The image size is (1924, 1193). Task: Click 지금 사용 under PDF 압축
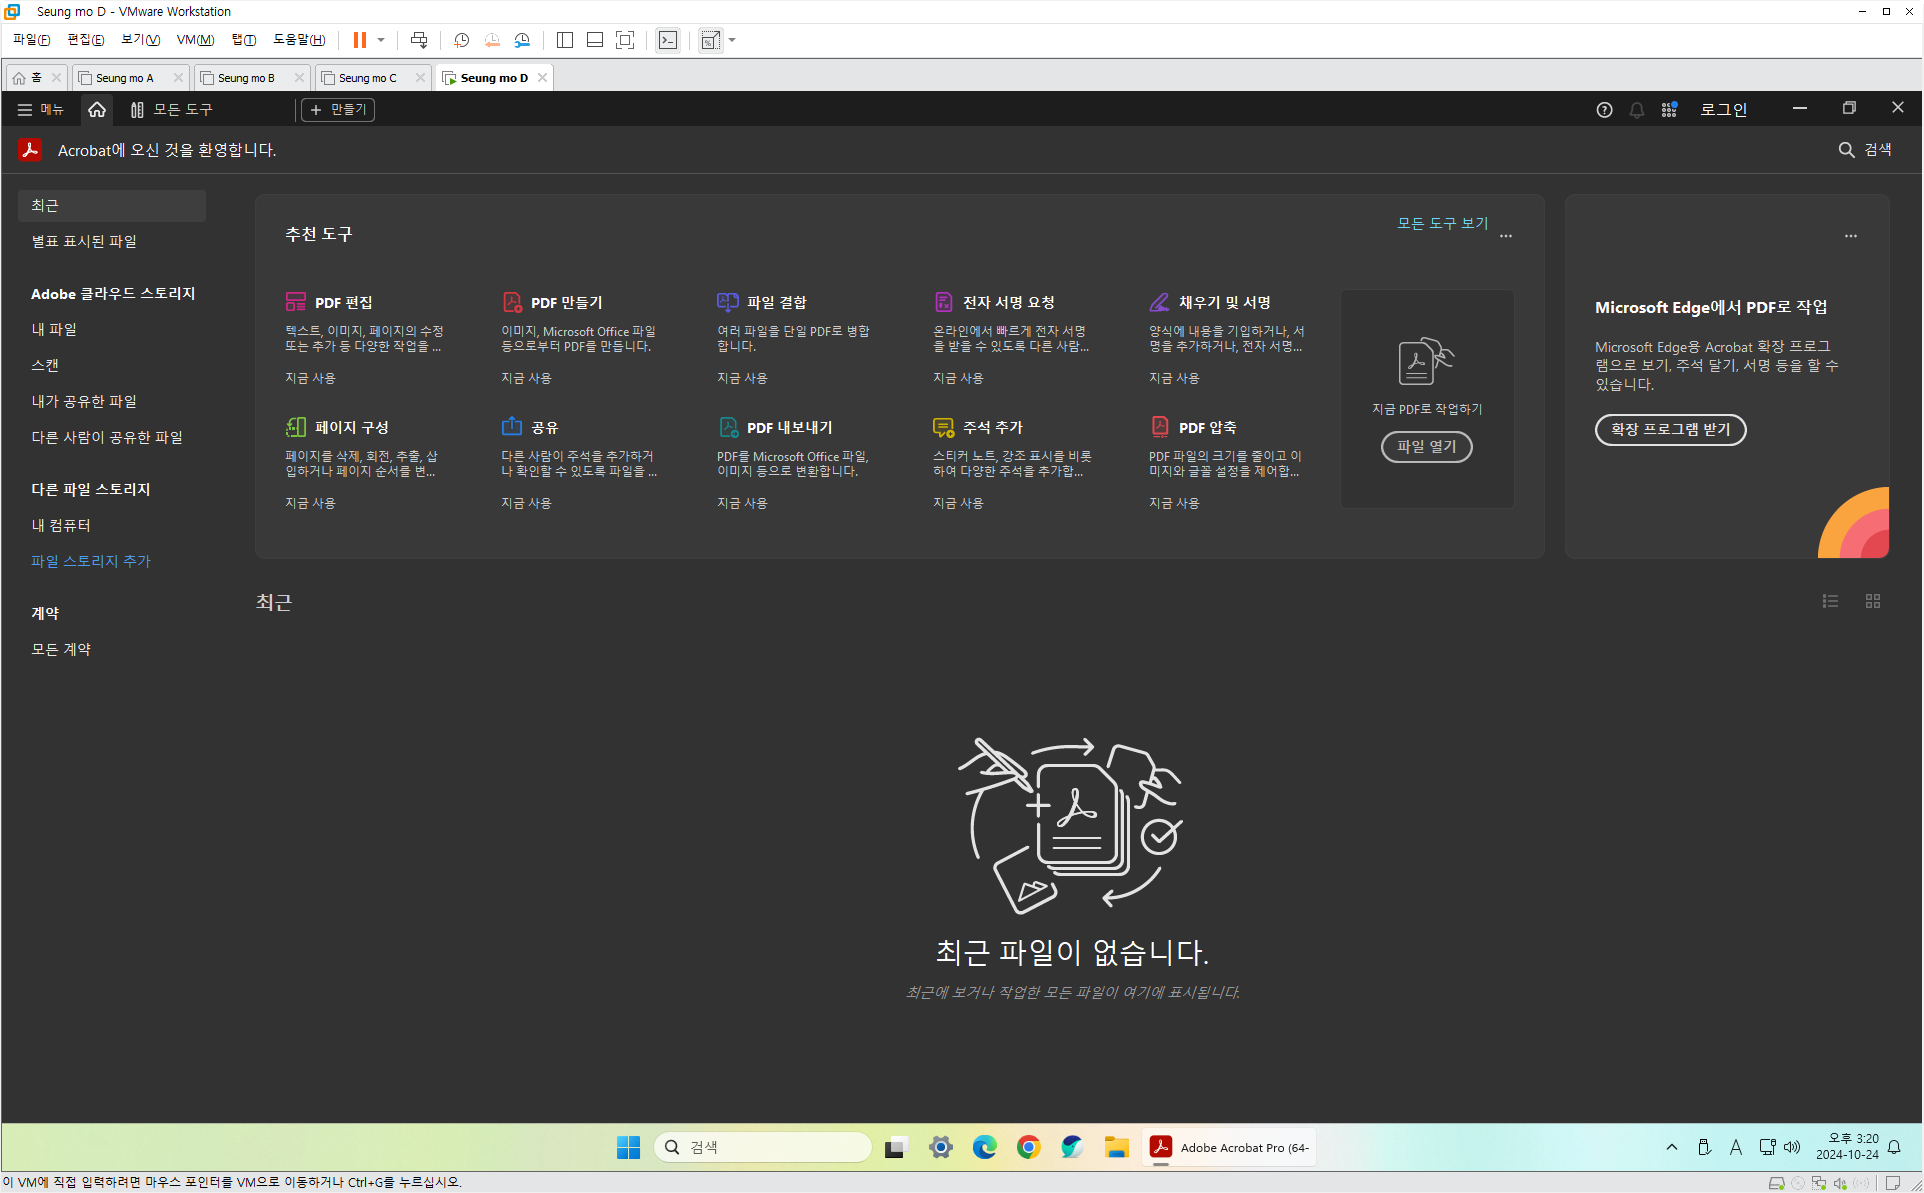click(1174, 503)
